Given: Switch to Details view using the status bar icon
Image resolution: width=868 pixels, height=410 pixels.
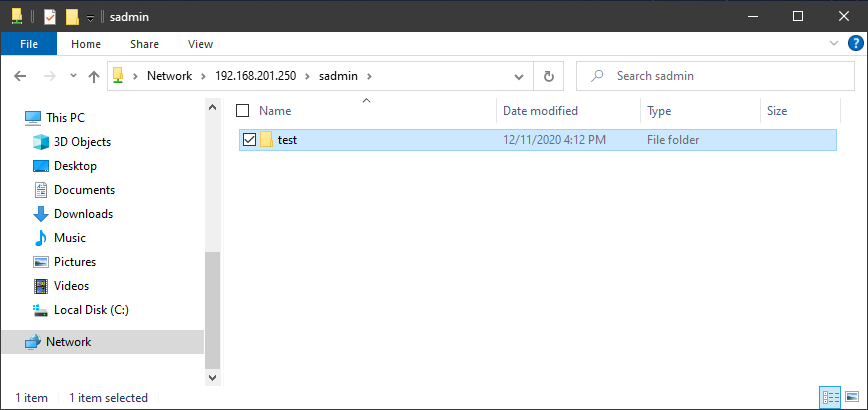Looking at the screenshot, I should click(829, 398).
